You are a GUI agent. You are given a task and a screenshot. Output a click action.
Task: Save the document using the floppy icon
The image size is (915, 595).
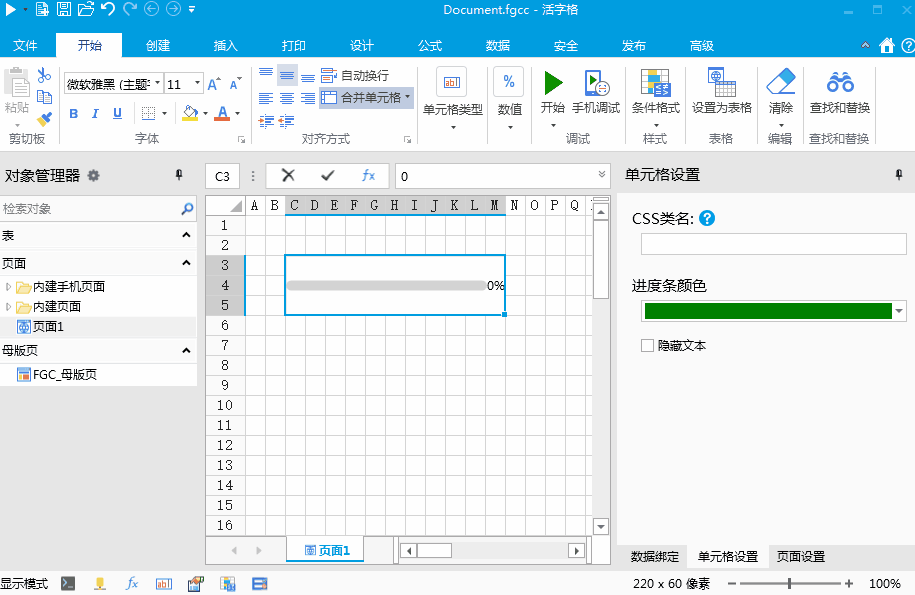(64, 9)
